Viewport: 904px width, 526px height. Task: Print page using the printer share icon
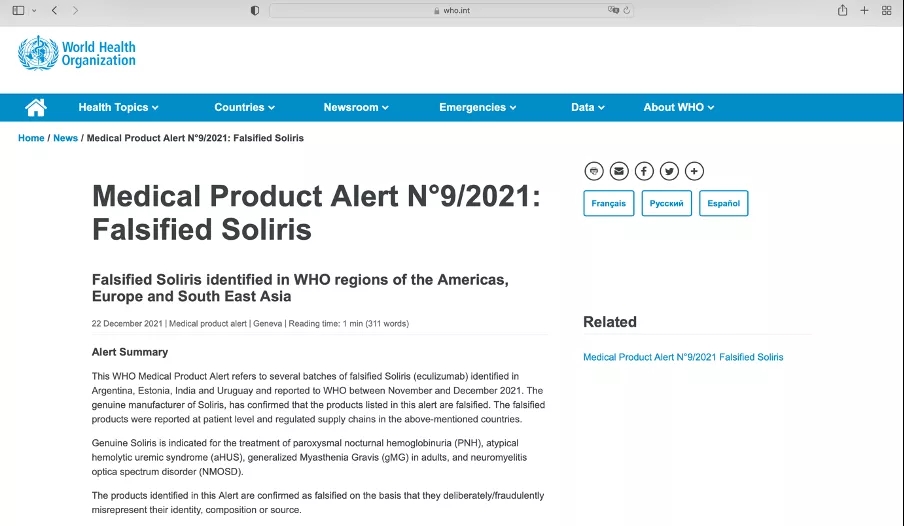click(x=594, y=171)
